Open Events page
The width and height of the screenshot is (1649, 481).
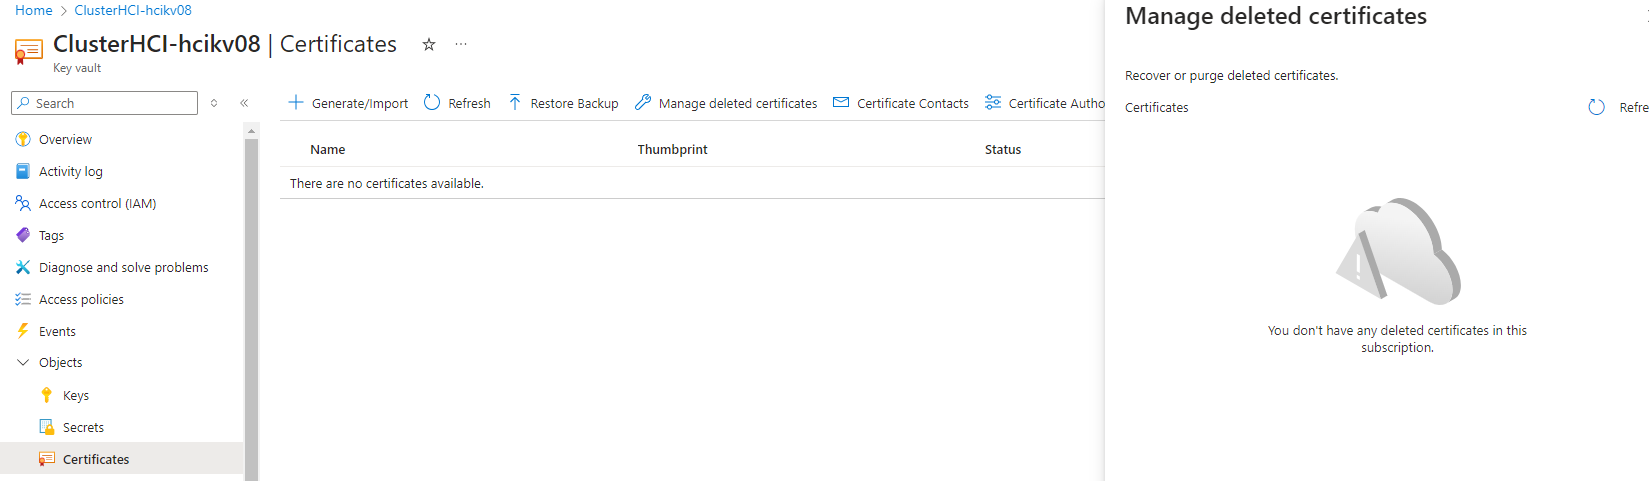57,331
